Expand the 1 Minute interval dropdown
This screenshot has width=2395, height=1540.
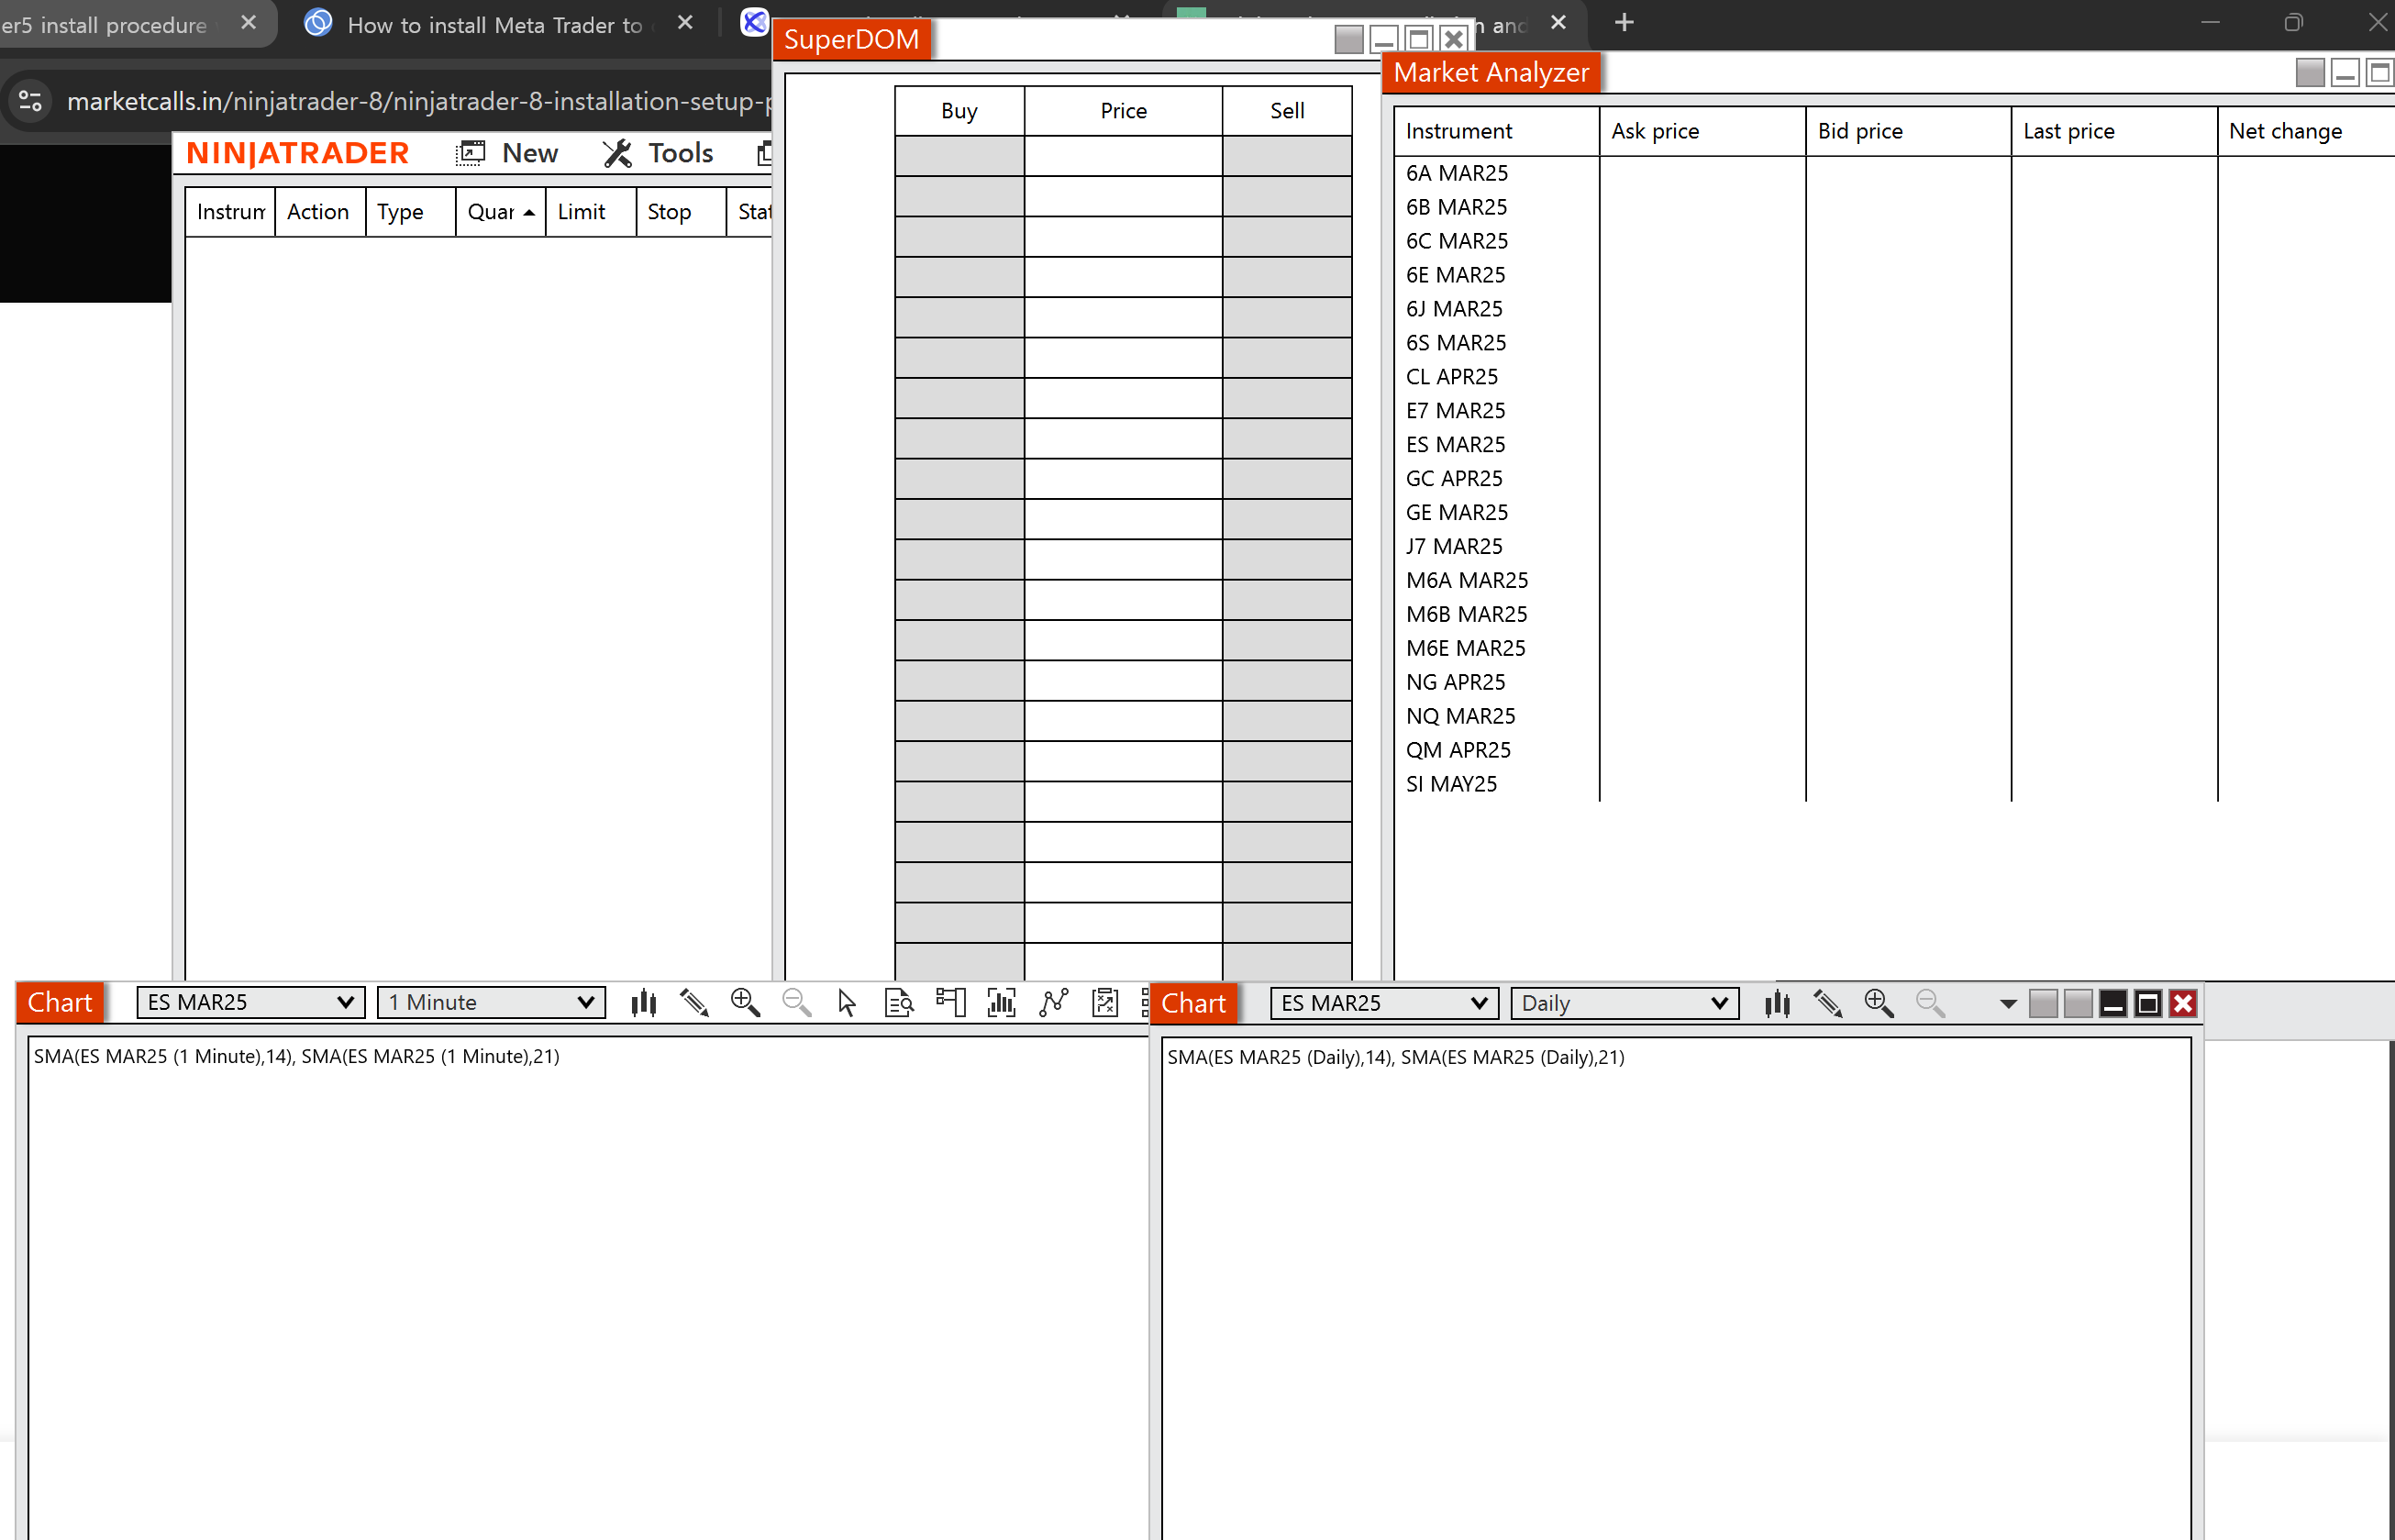point(491,1002)
